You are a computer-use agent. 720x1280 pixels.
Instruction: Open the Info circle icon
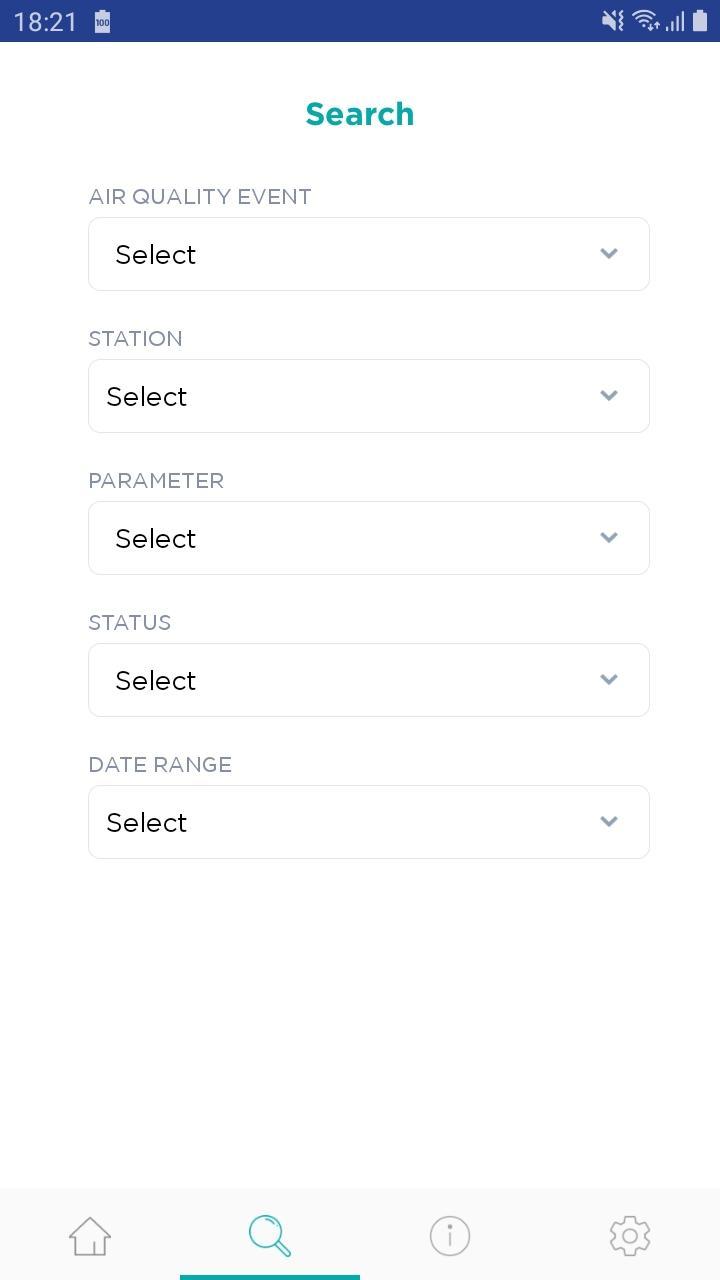click(x=450, y=1236)
